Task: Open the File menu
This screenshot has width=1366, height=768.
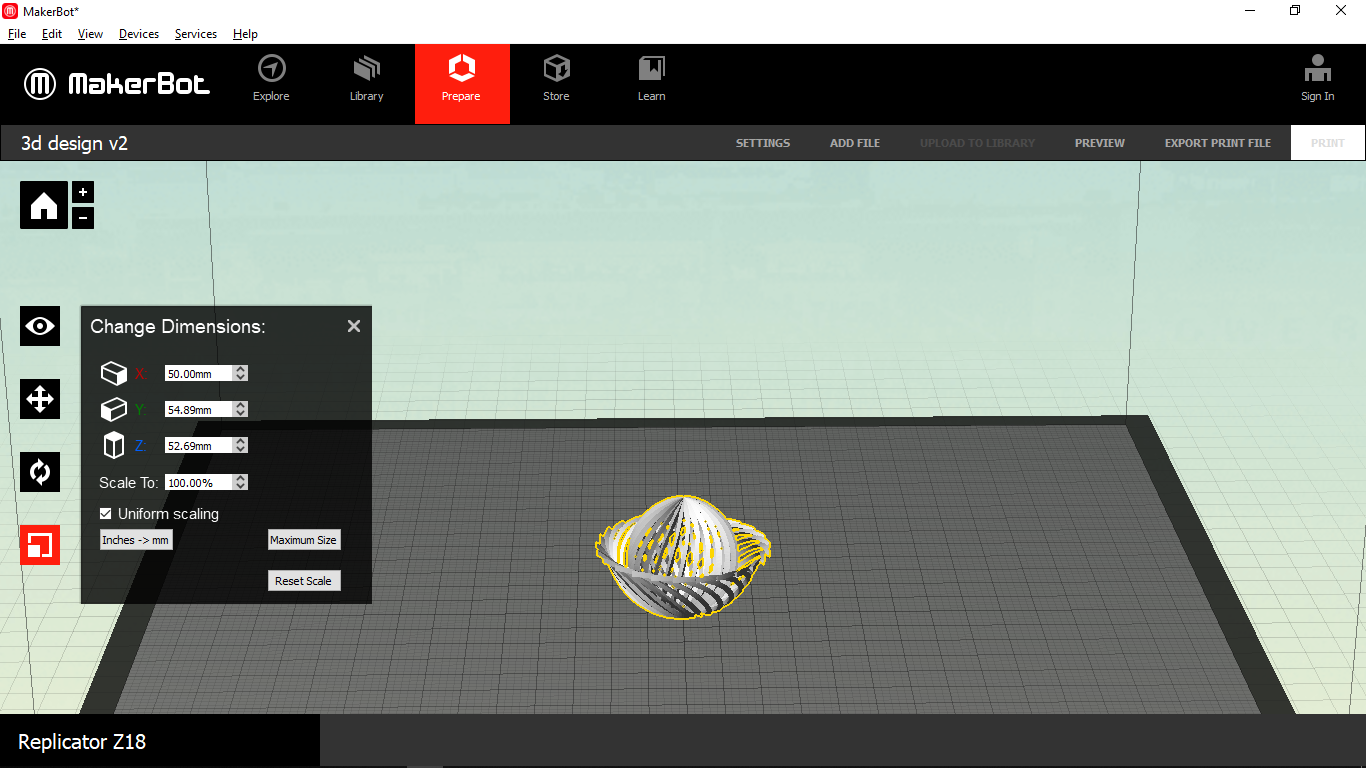Action: tap(17, 34)
